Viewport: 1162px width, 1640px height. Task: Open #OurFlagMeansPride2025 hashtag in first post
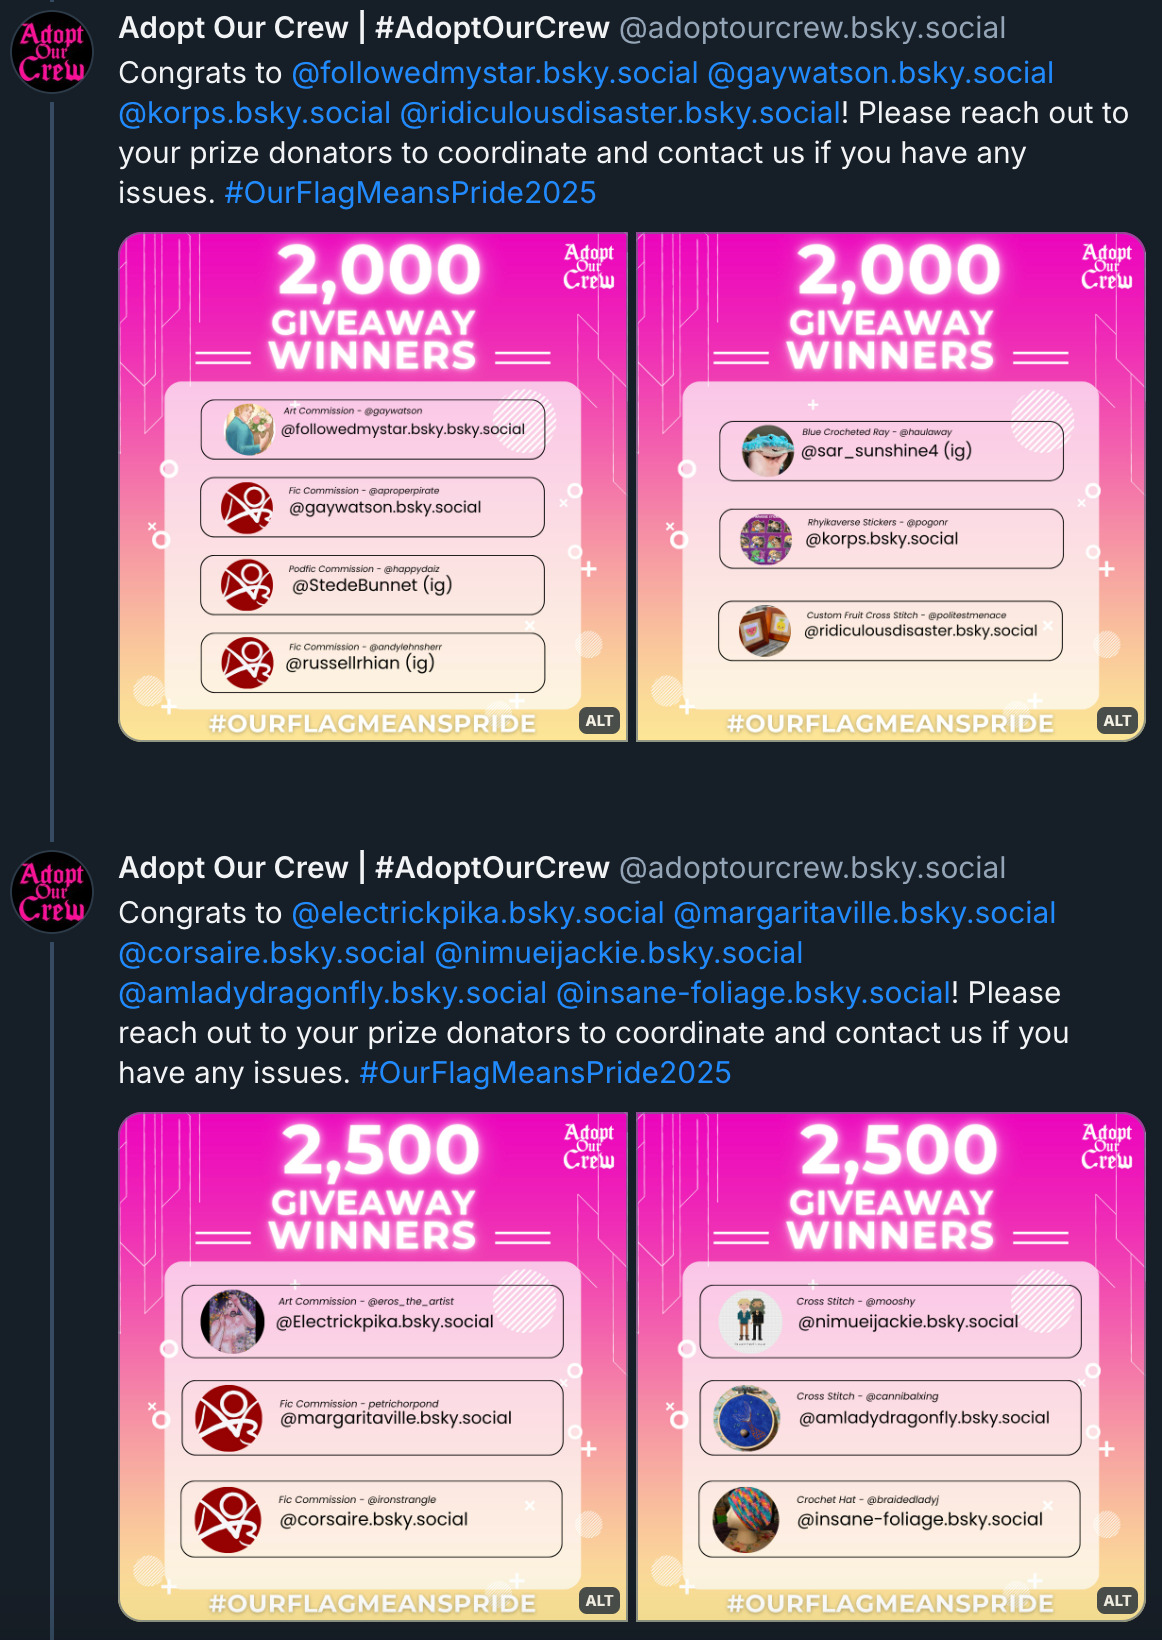(x=410, y=193)
